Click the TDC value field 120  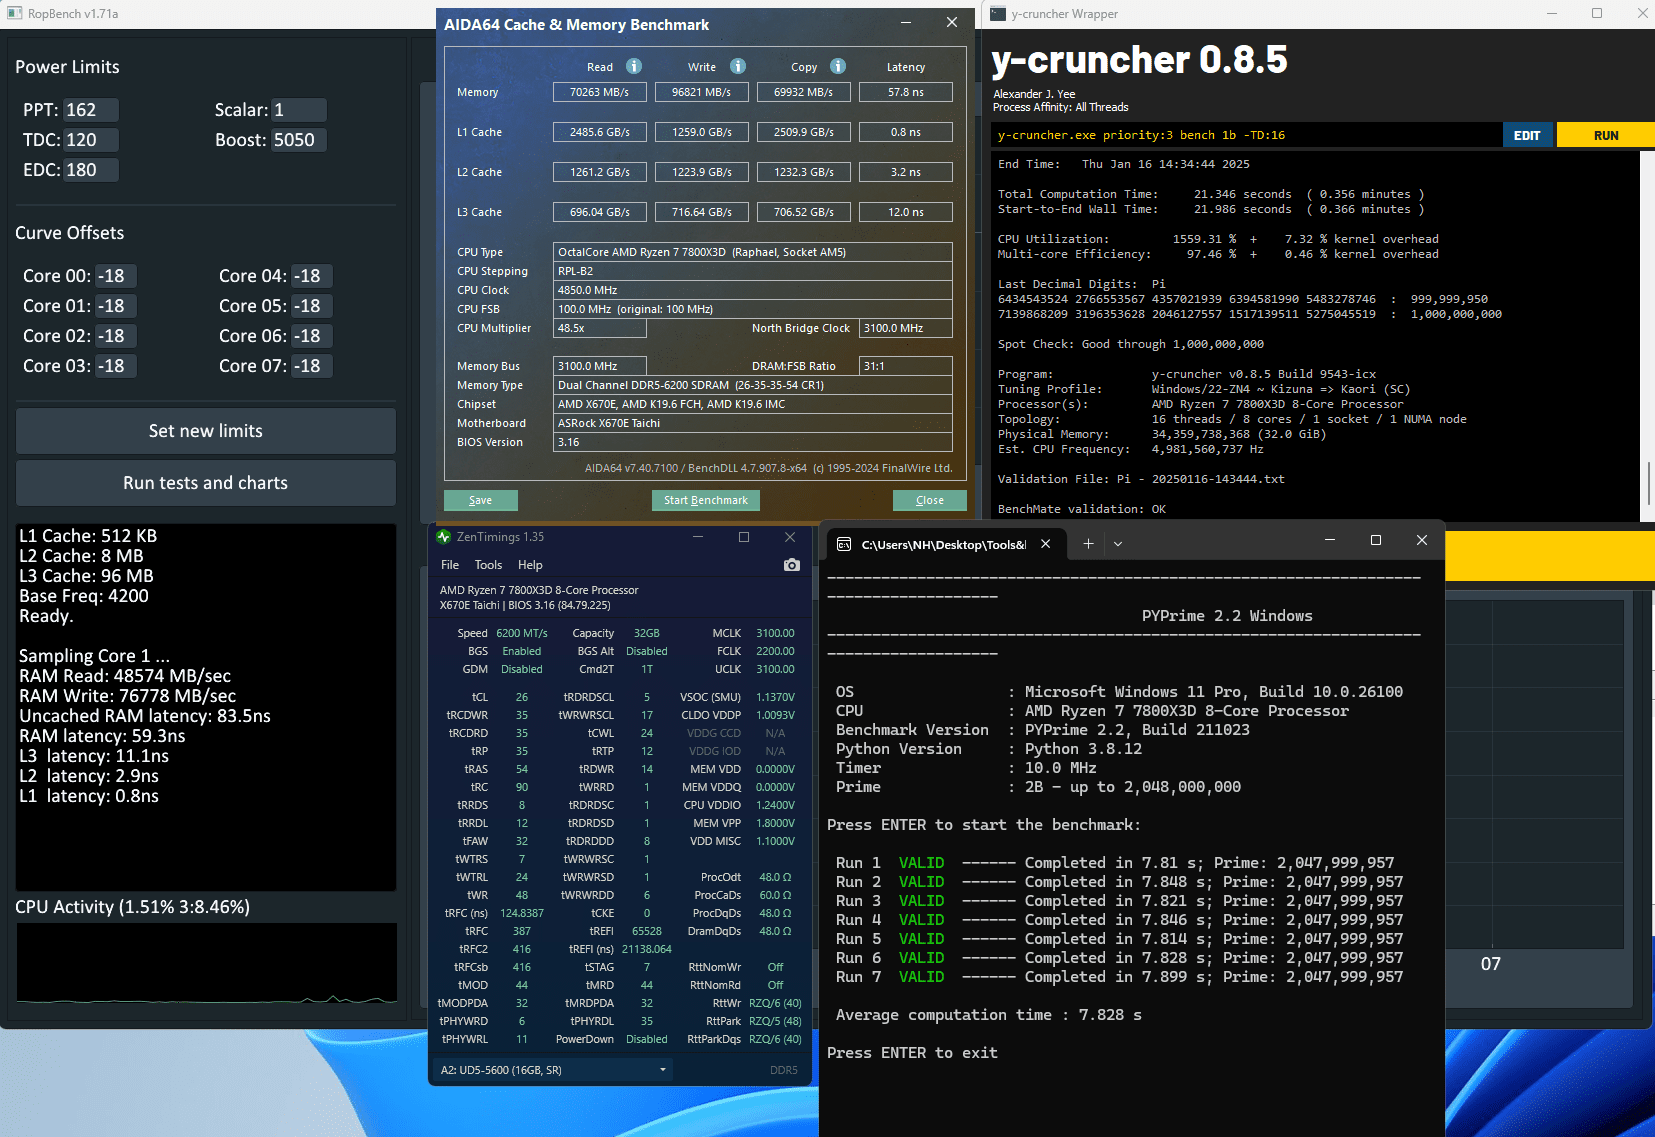click(91, 140)
